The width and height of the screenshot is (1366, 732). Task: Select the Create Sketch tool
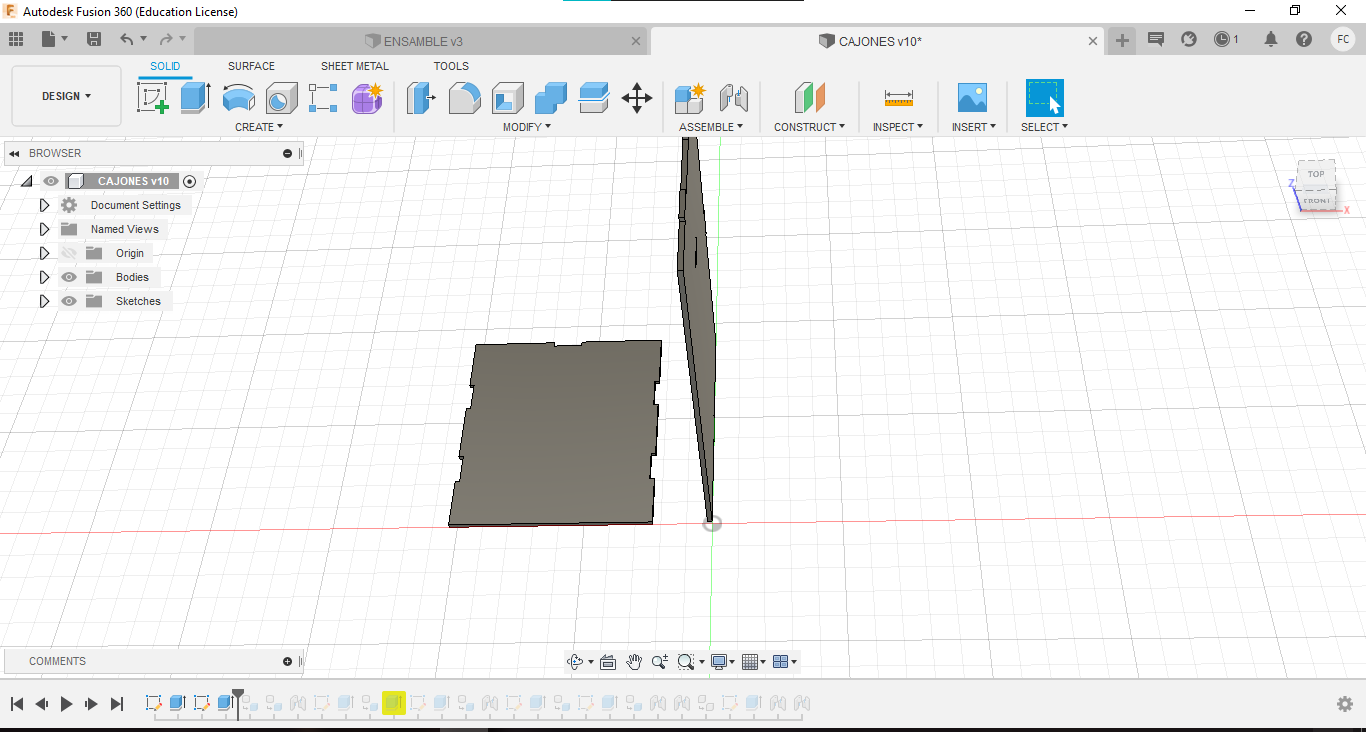click(x=153, y=98)
